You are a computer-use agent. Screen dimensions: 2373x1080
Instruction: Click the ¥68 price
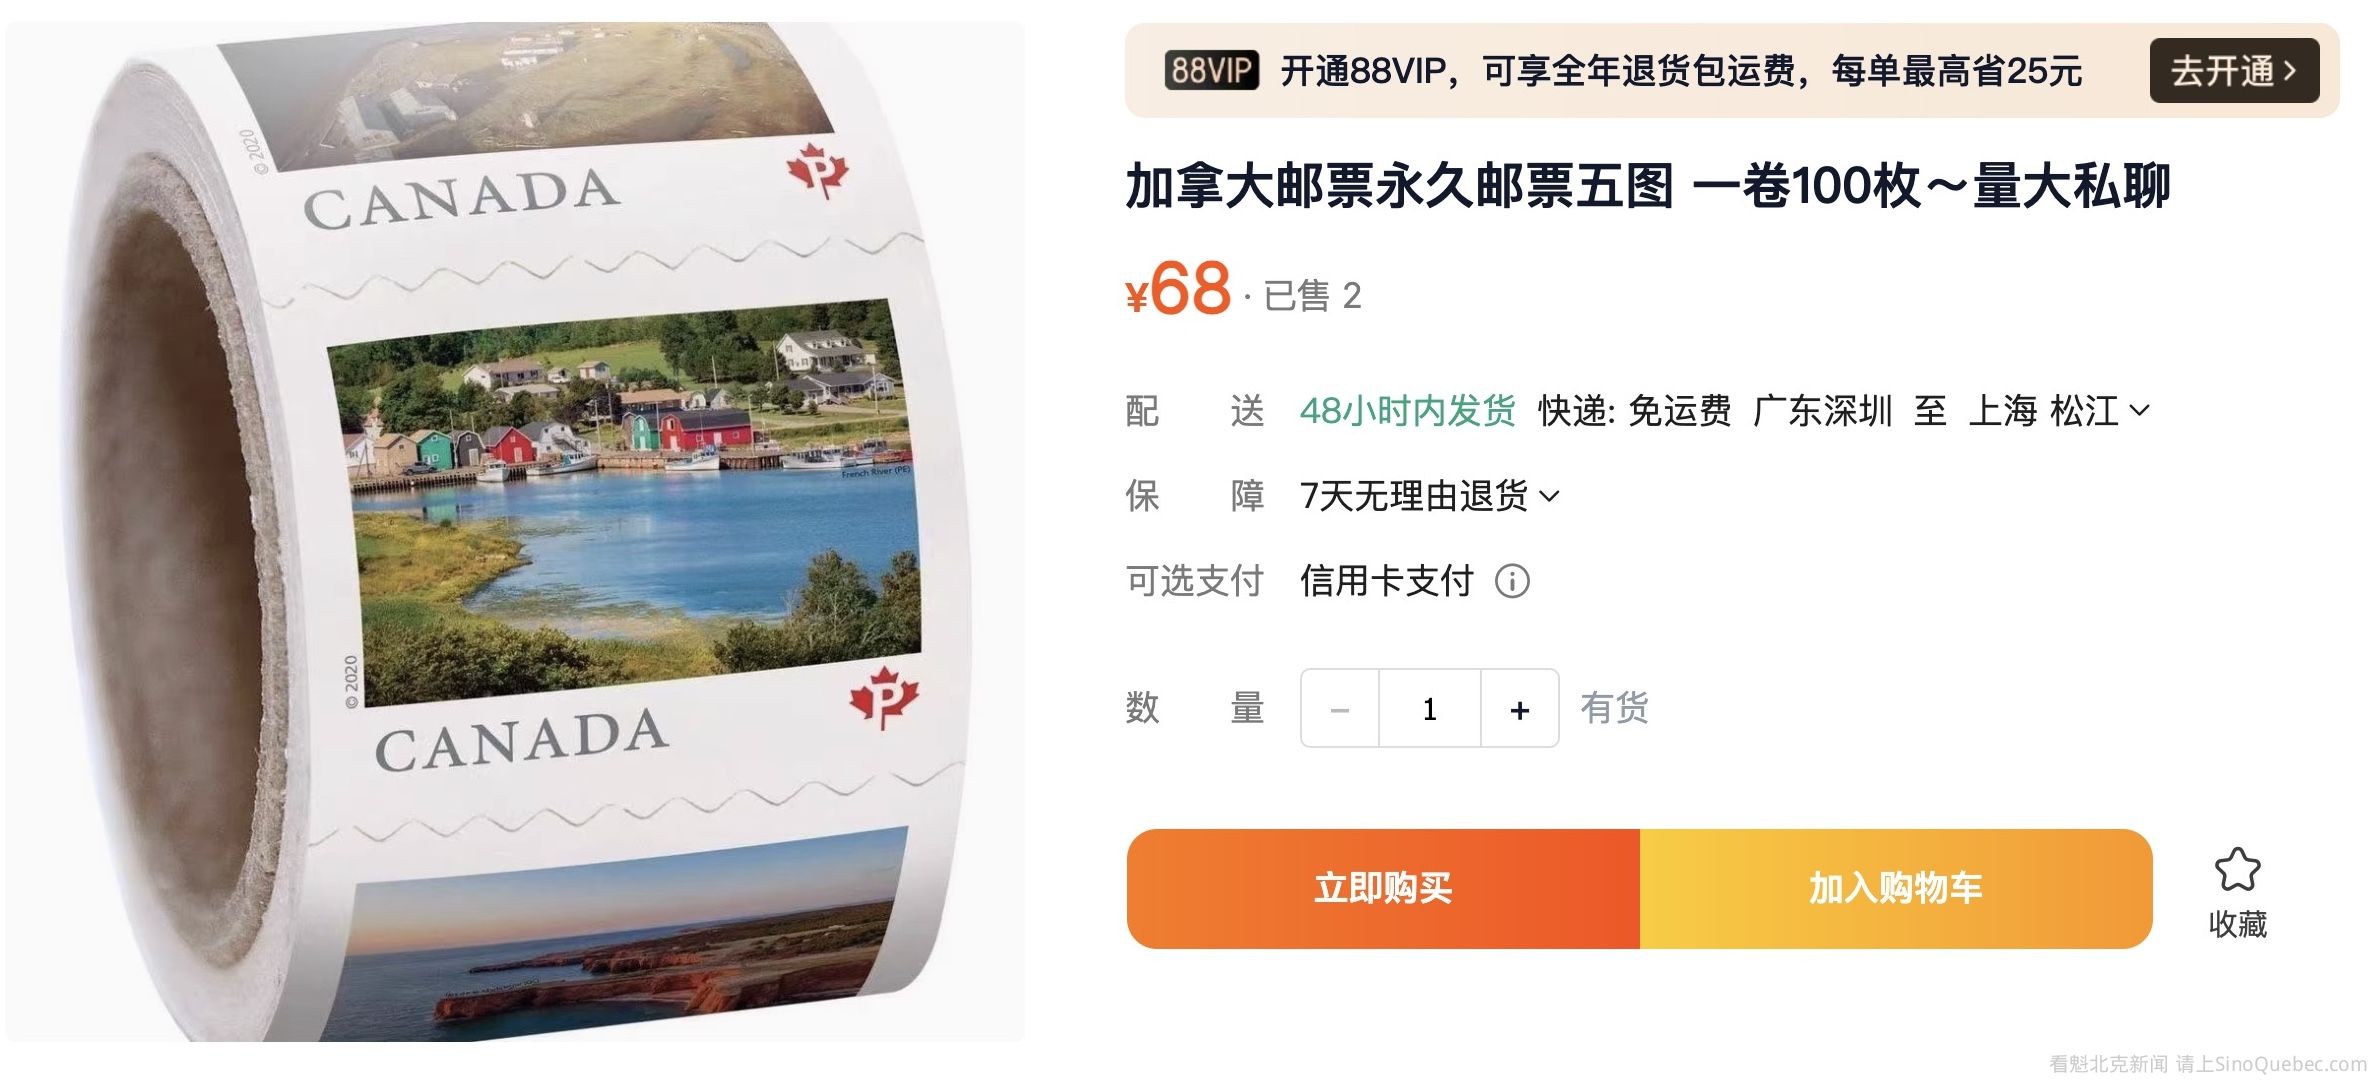pyautogui.click(x=1178, y=288)
